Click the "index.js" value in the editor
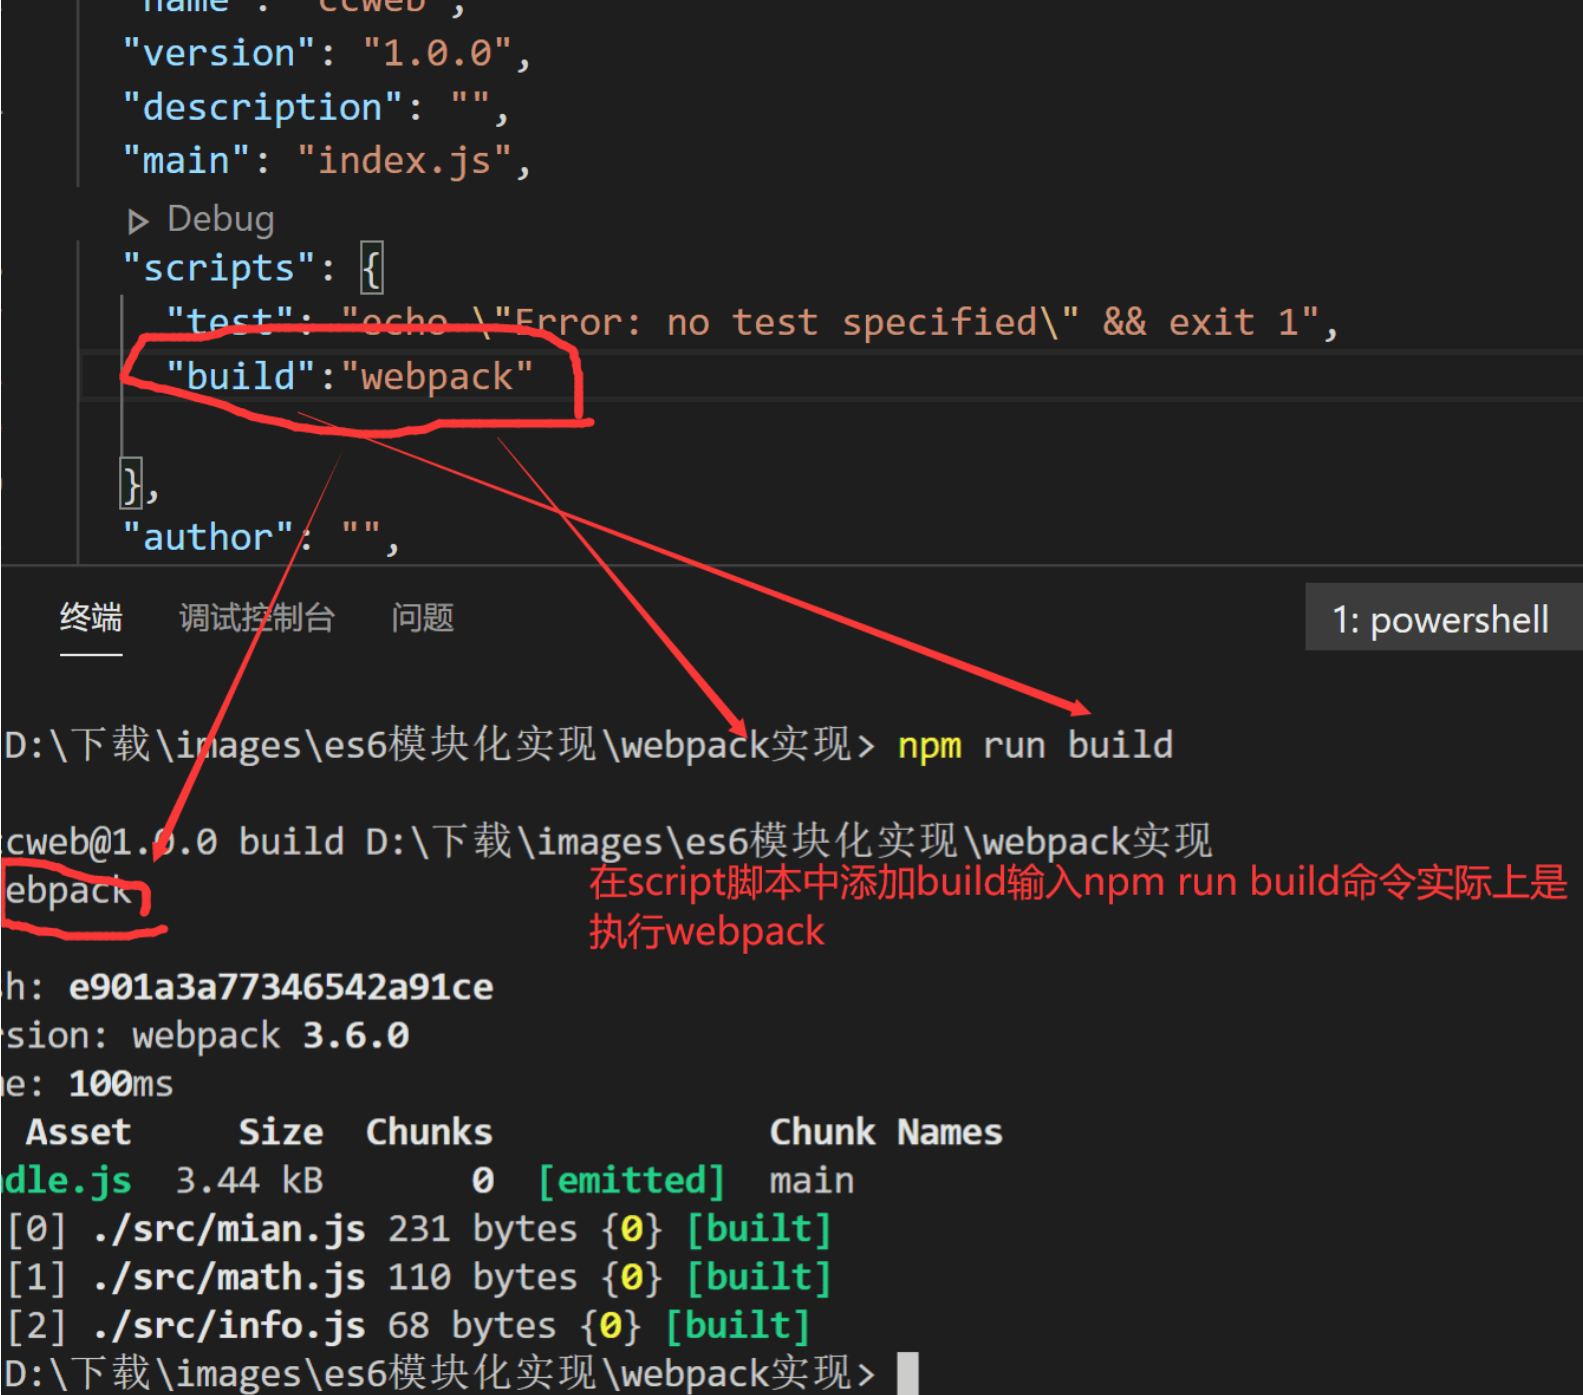The image size is (1583, 1395). pos(405,160)
